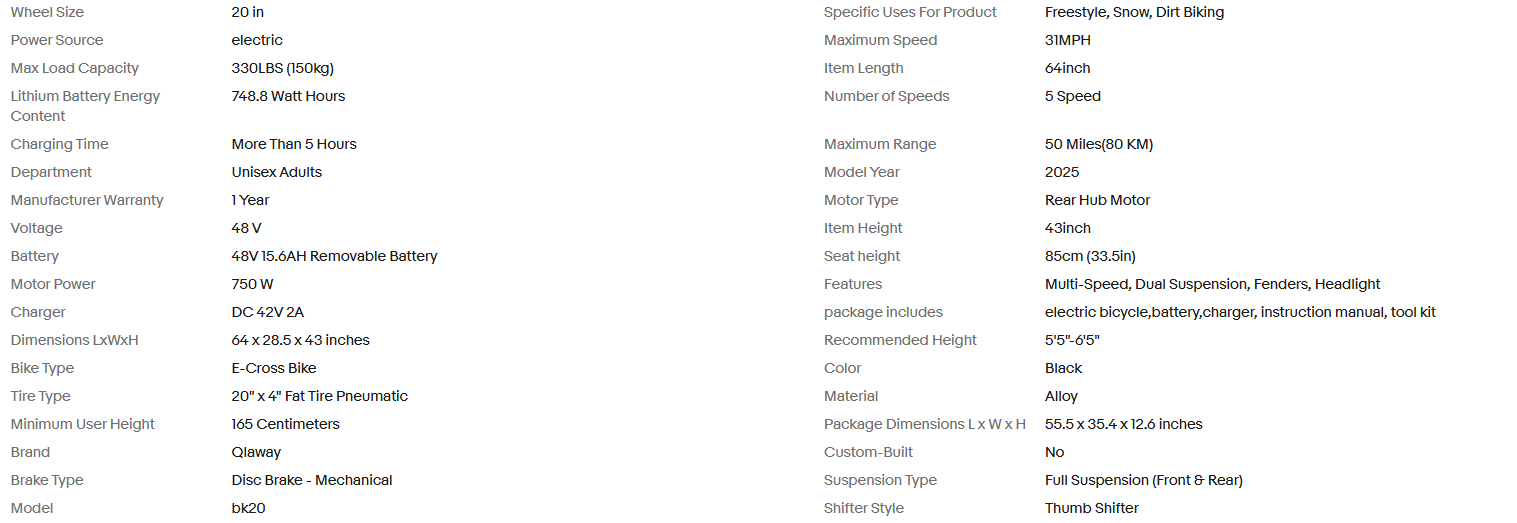Click the "Full Suspension (Front & Rear)" value
This screenshot has height=523, width=1517.
(1143, 481)
